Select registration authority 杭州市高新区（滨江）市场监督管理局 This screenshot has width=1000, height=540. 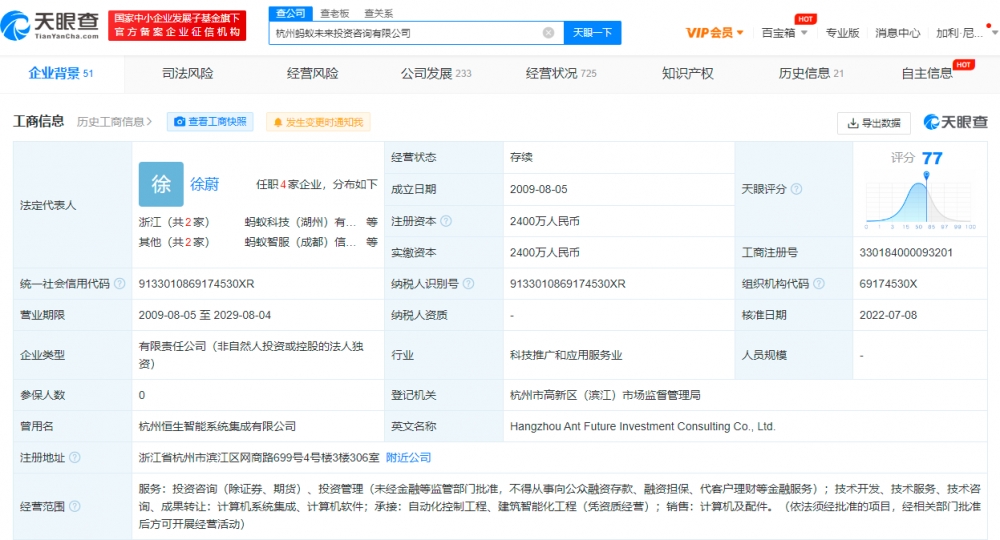(605, 395)
